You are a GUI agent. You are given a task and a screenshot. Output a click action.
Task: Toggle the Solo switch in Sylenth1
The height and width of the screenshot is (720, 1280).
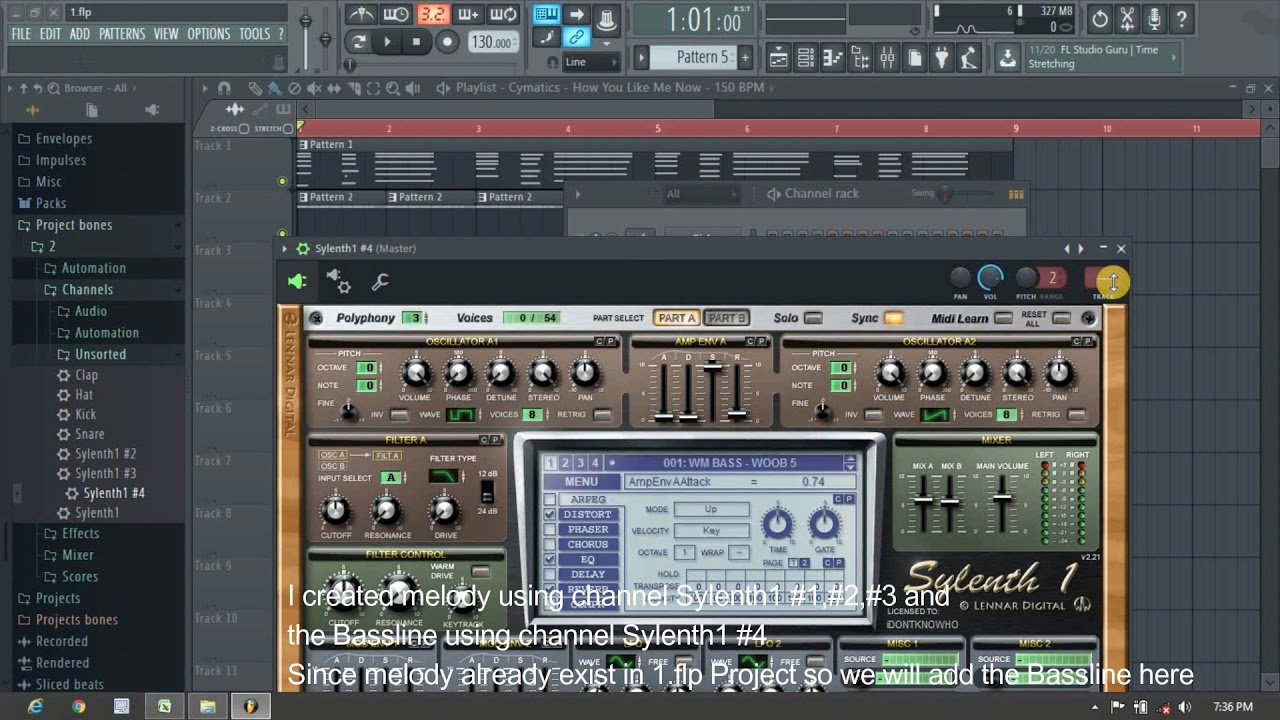[x=813, y=318]
